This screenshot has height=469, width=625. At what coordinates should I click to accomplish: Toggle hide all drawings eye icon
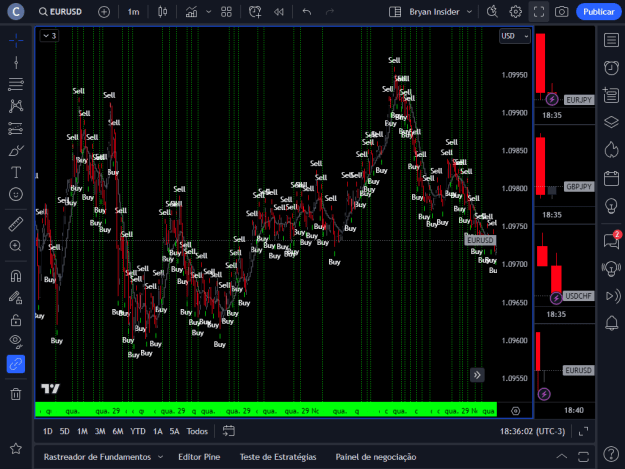tap(16, 341)
